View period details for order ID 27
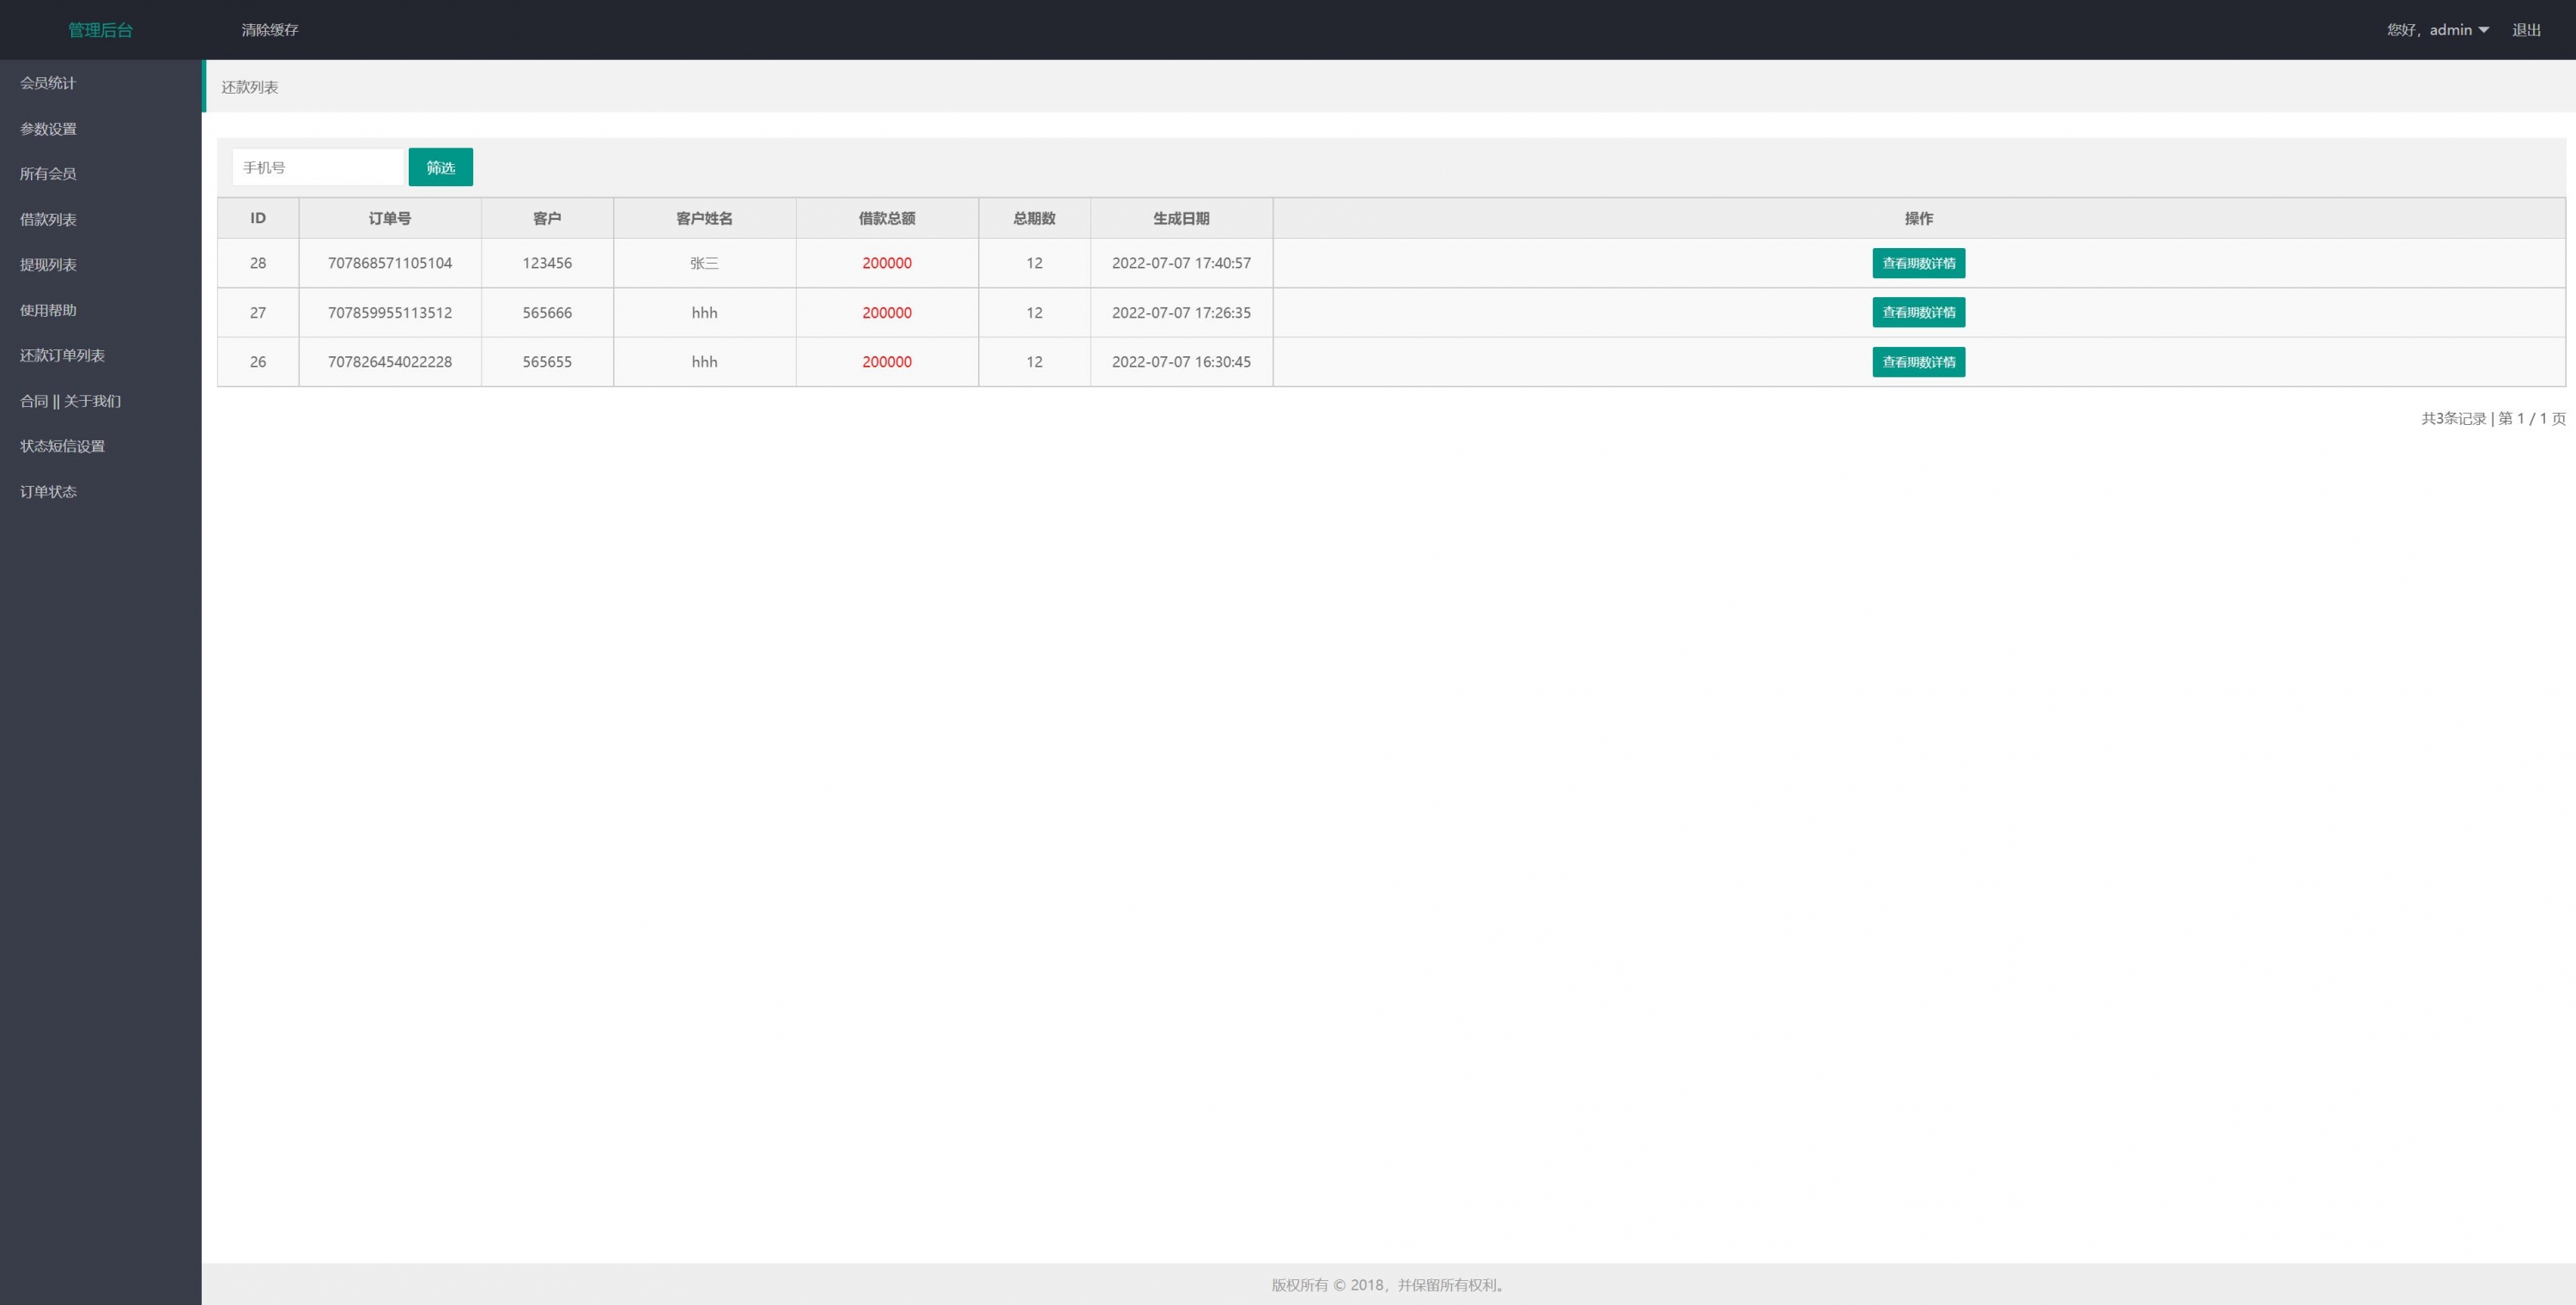 (x=1918, y=312)
